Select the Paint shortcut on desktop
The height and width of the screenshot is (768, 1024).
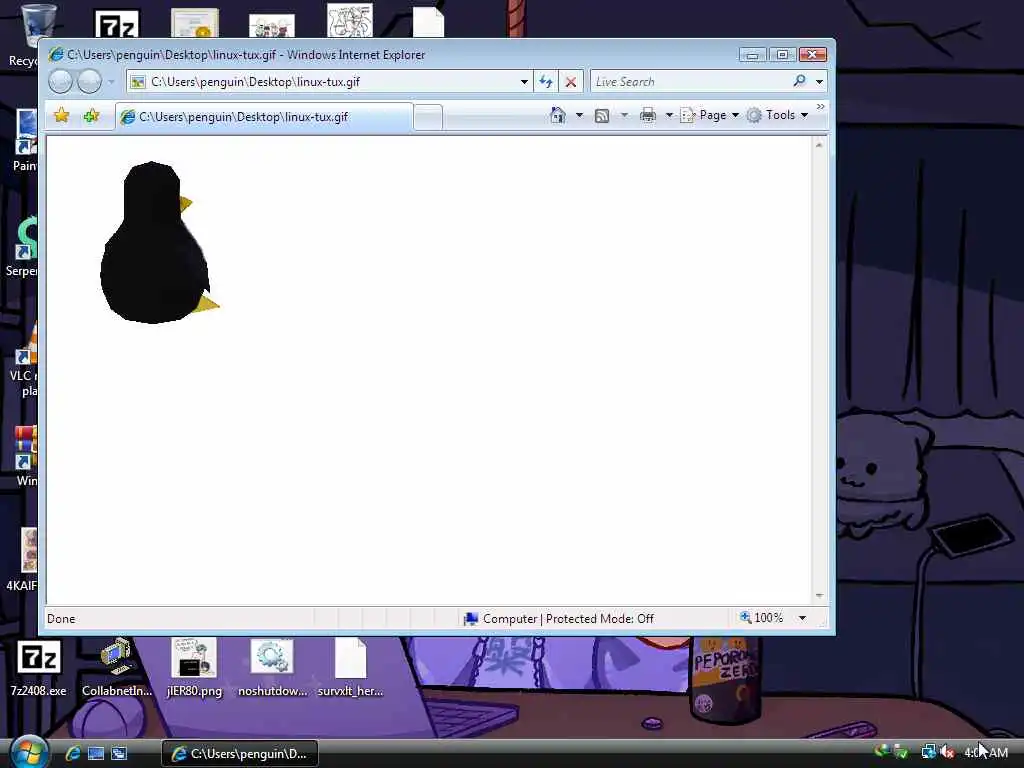tap(25, 140)
